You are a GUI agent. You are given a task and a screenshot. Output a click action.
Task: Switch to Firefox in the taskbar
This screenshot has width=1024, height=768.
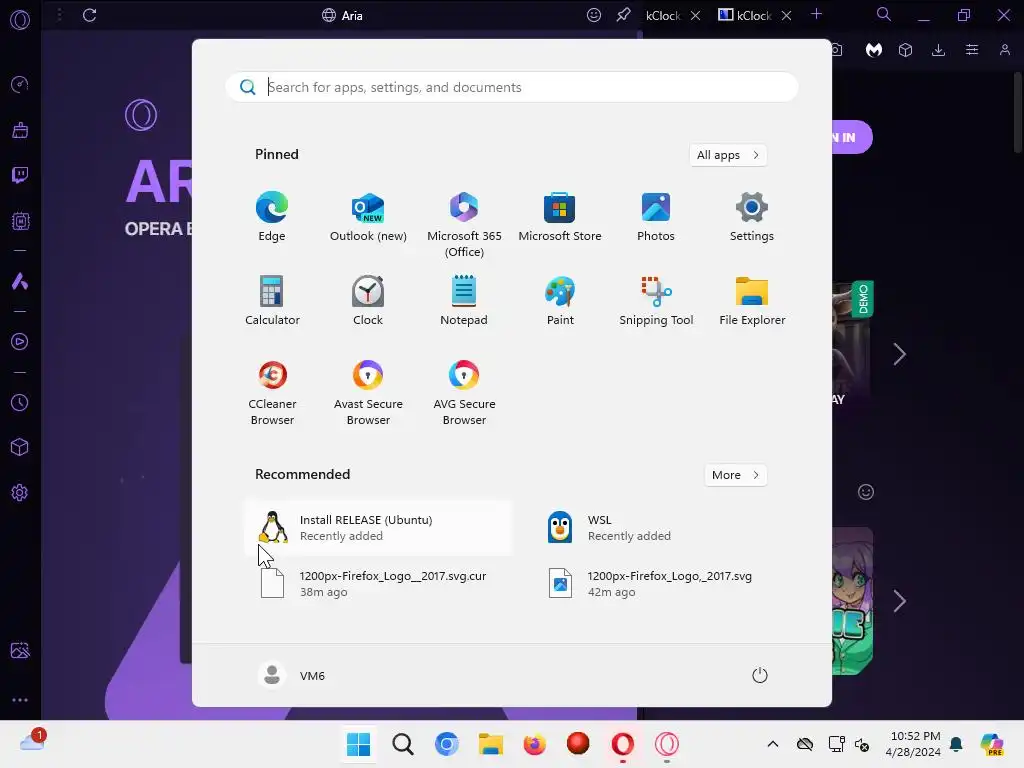click(534, 744)
